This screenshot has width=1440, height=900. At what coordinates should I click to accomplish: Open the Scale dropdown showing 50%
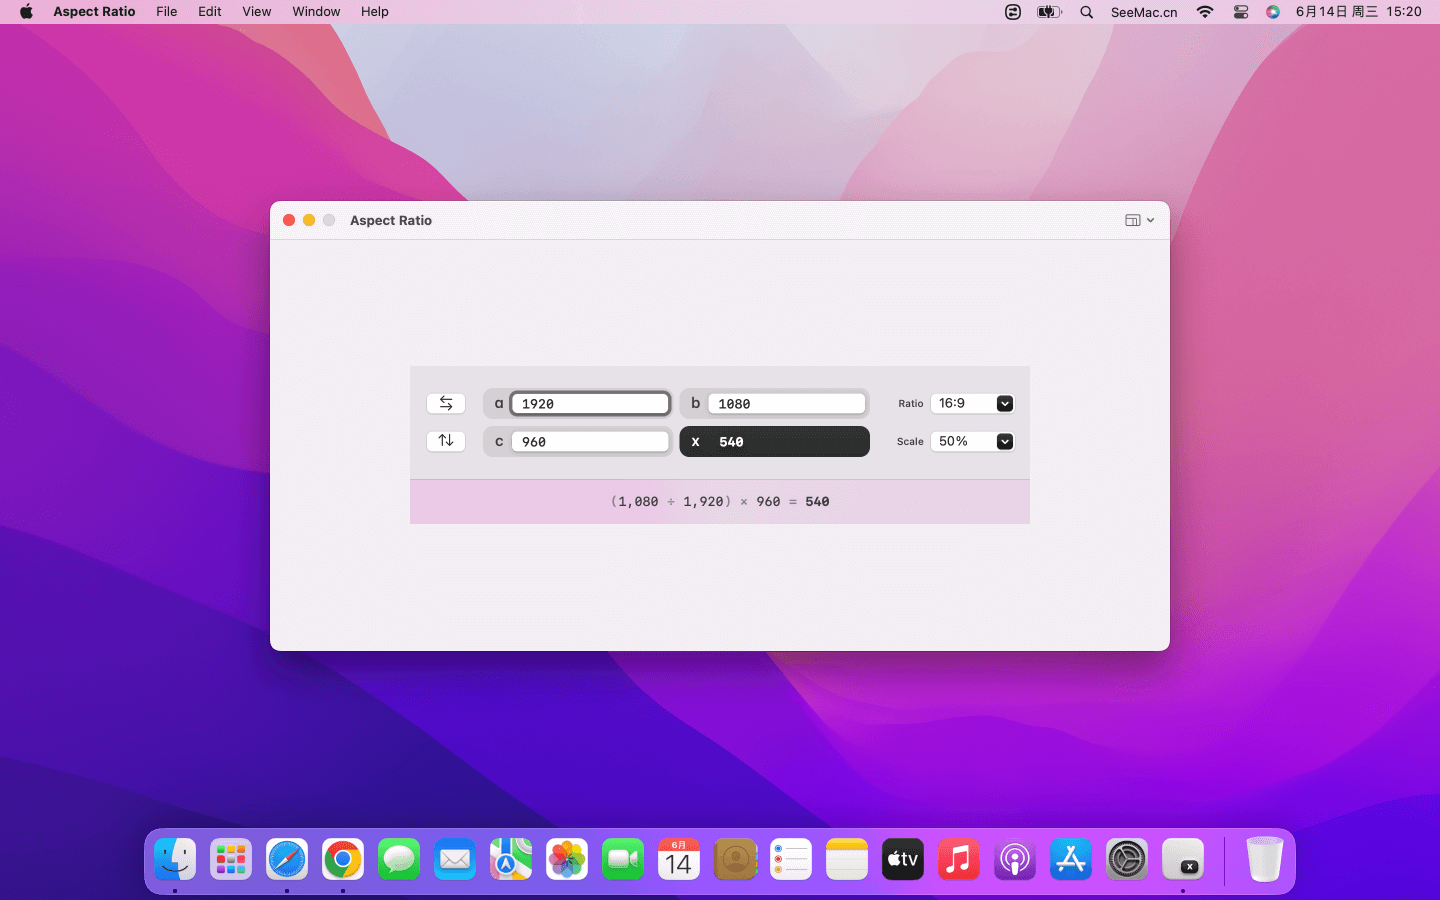[972, 441]
